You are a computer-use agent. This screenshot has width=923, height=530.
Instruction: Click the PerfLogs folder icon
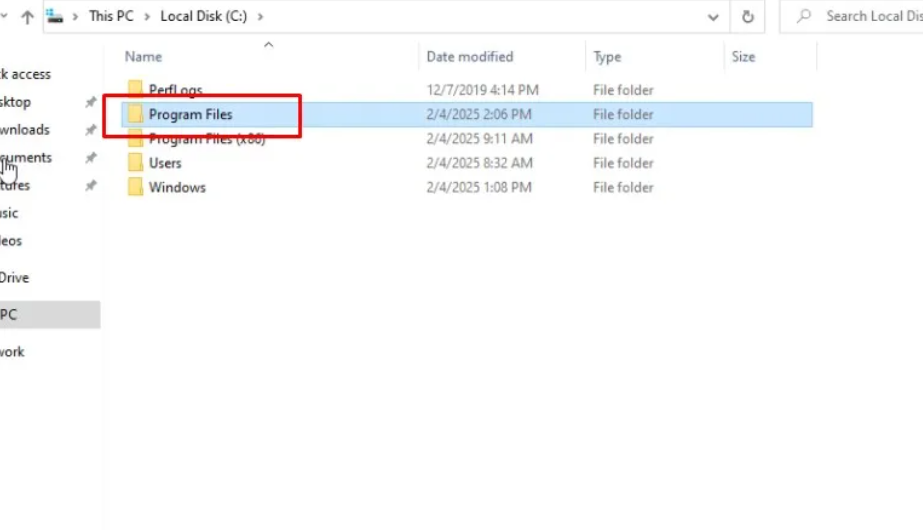click(x=135, y=90)
